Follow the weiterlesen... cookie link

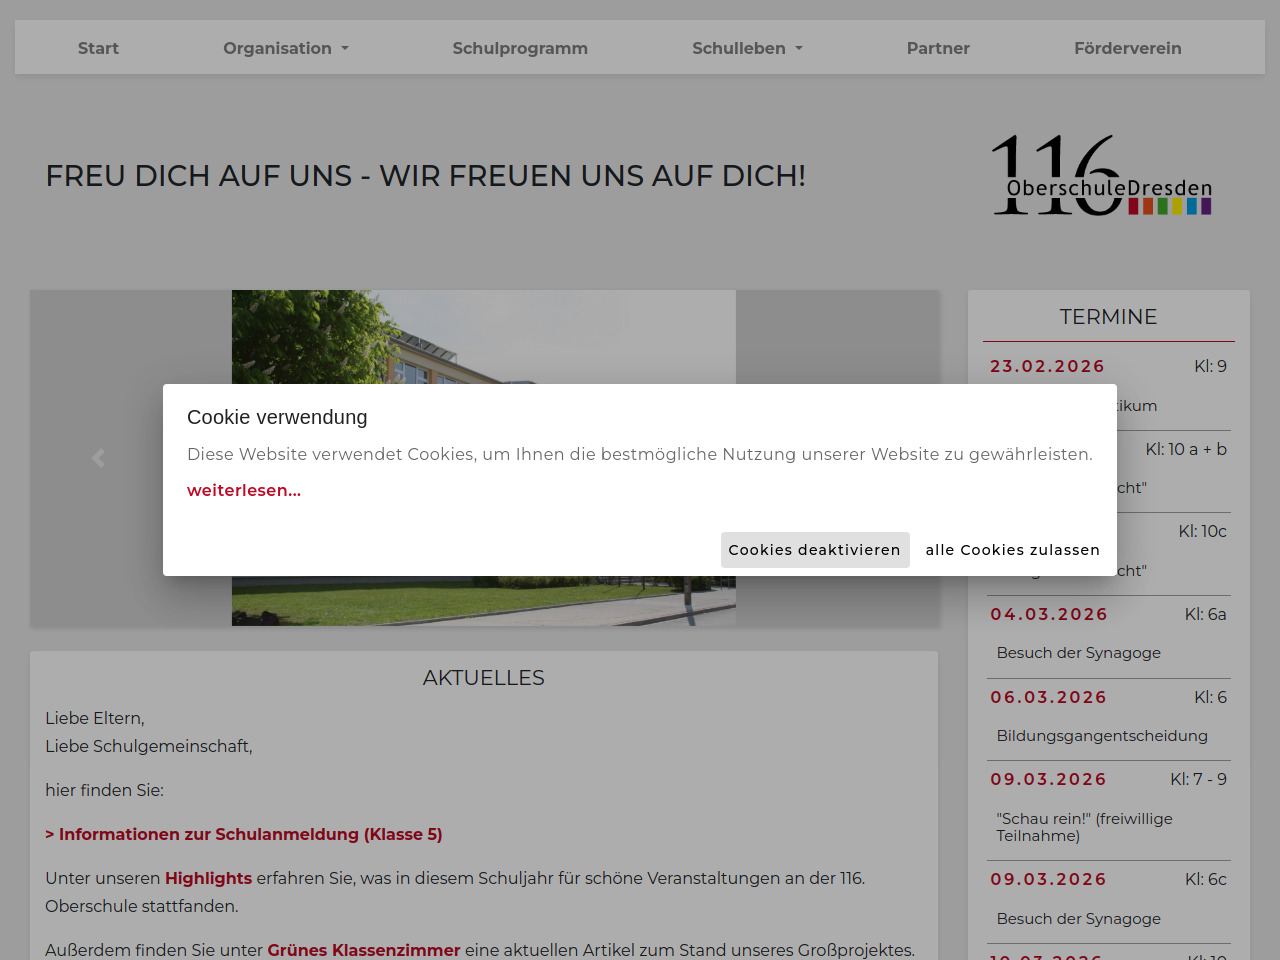[244, 490]
